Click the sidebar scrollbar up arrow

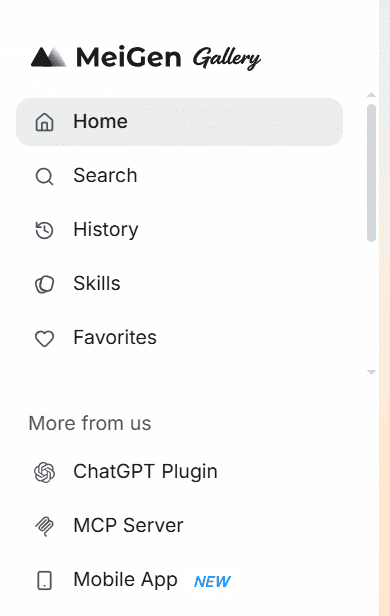point(371,95)
